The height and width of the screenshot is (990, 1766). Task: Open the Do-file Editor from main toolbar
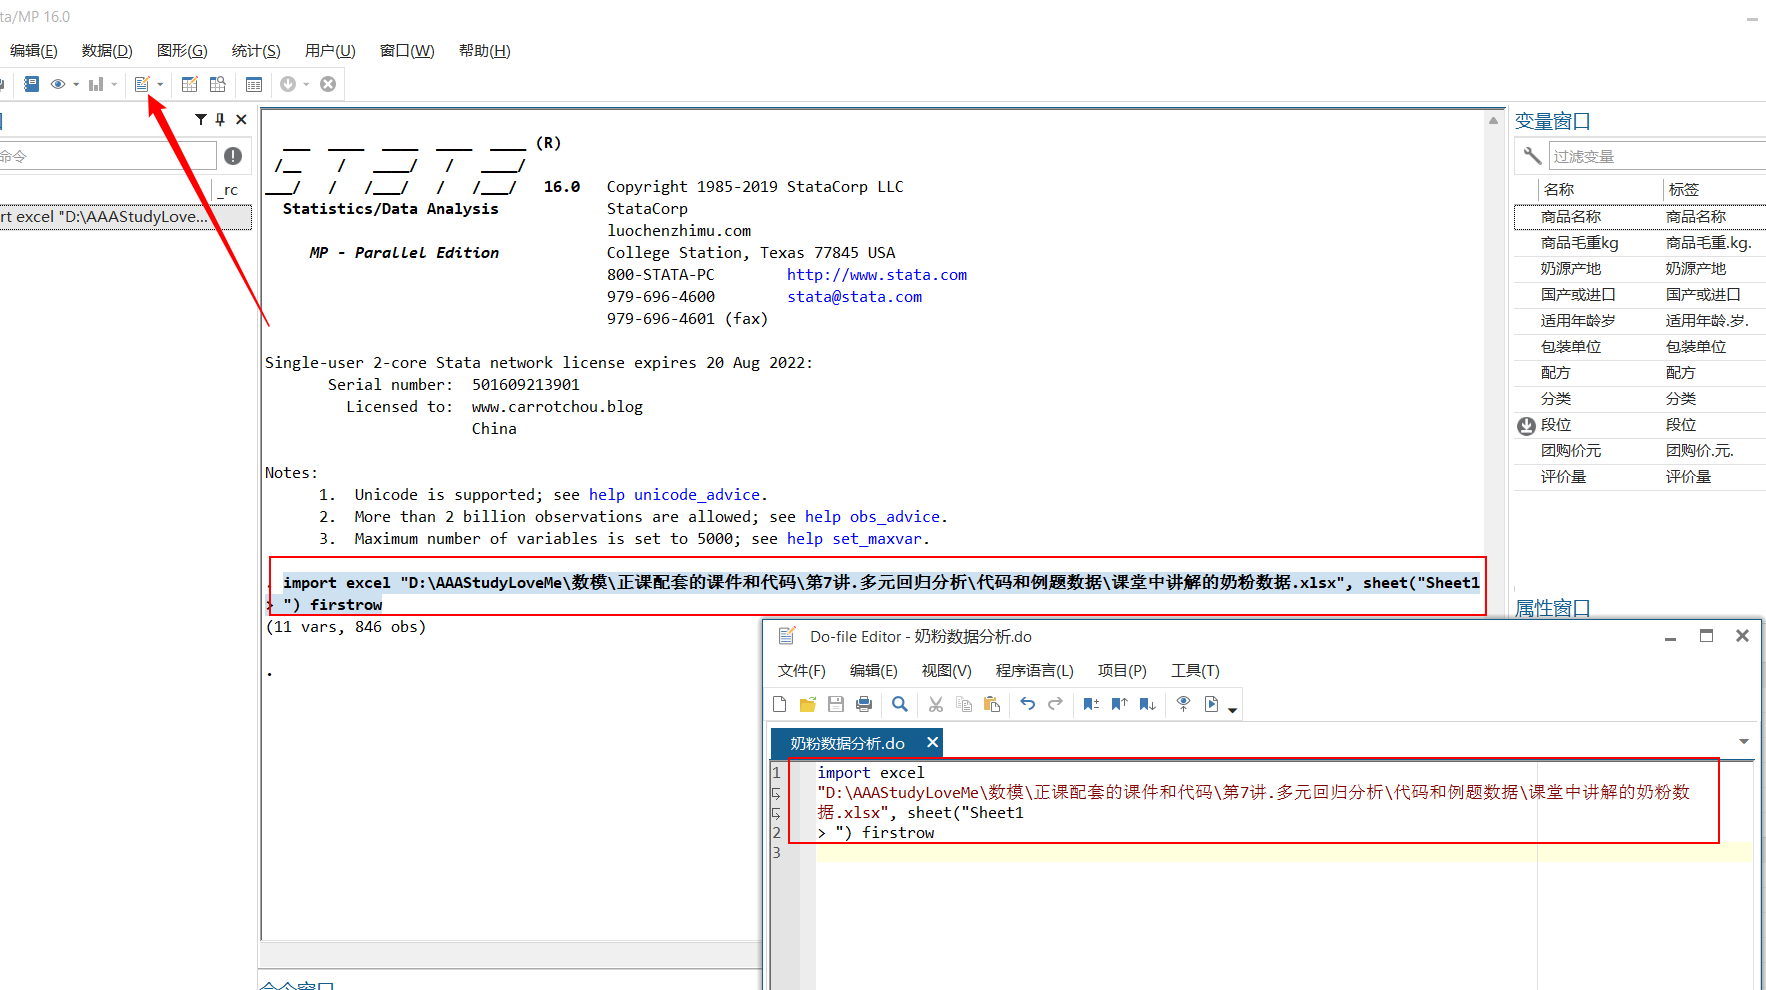[x=142, y=85]
